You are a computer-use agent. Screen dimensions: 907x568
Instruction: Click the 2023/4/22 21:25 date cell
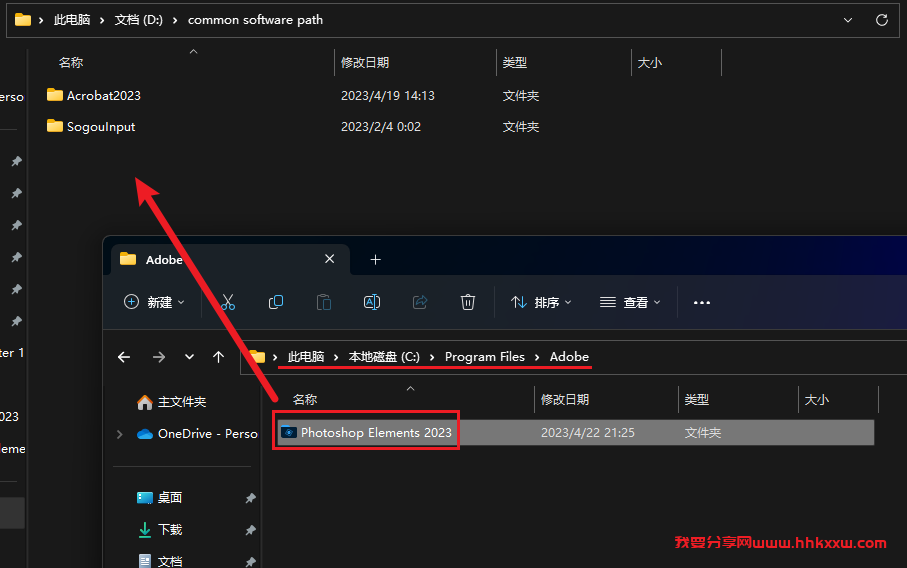tap(588, 433)
